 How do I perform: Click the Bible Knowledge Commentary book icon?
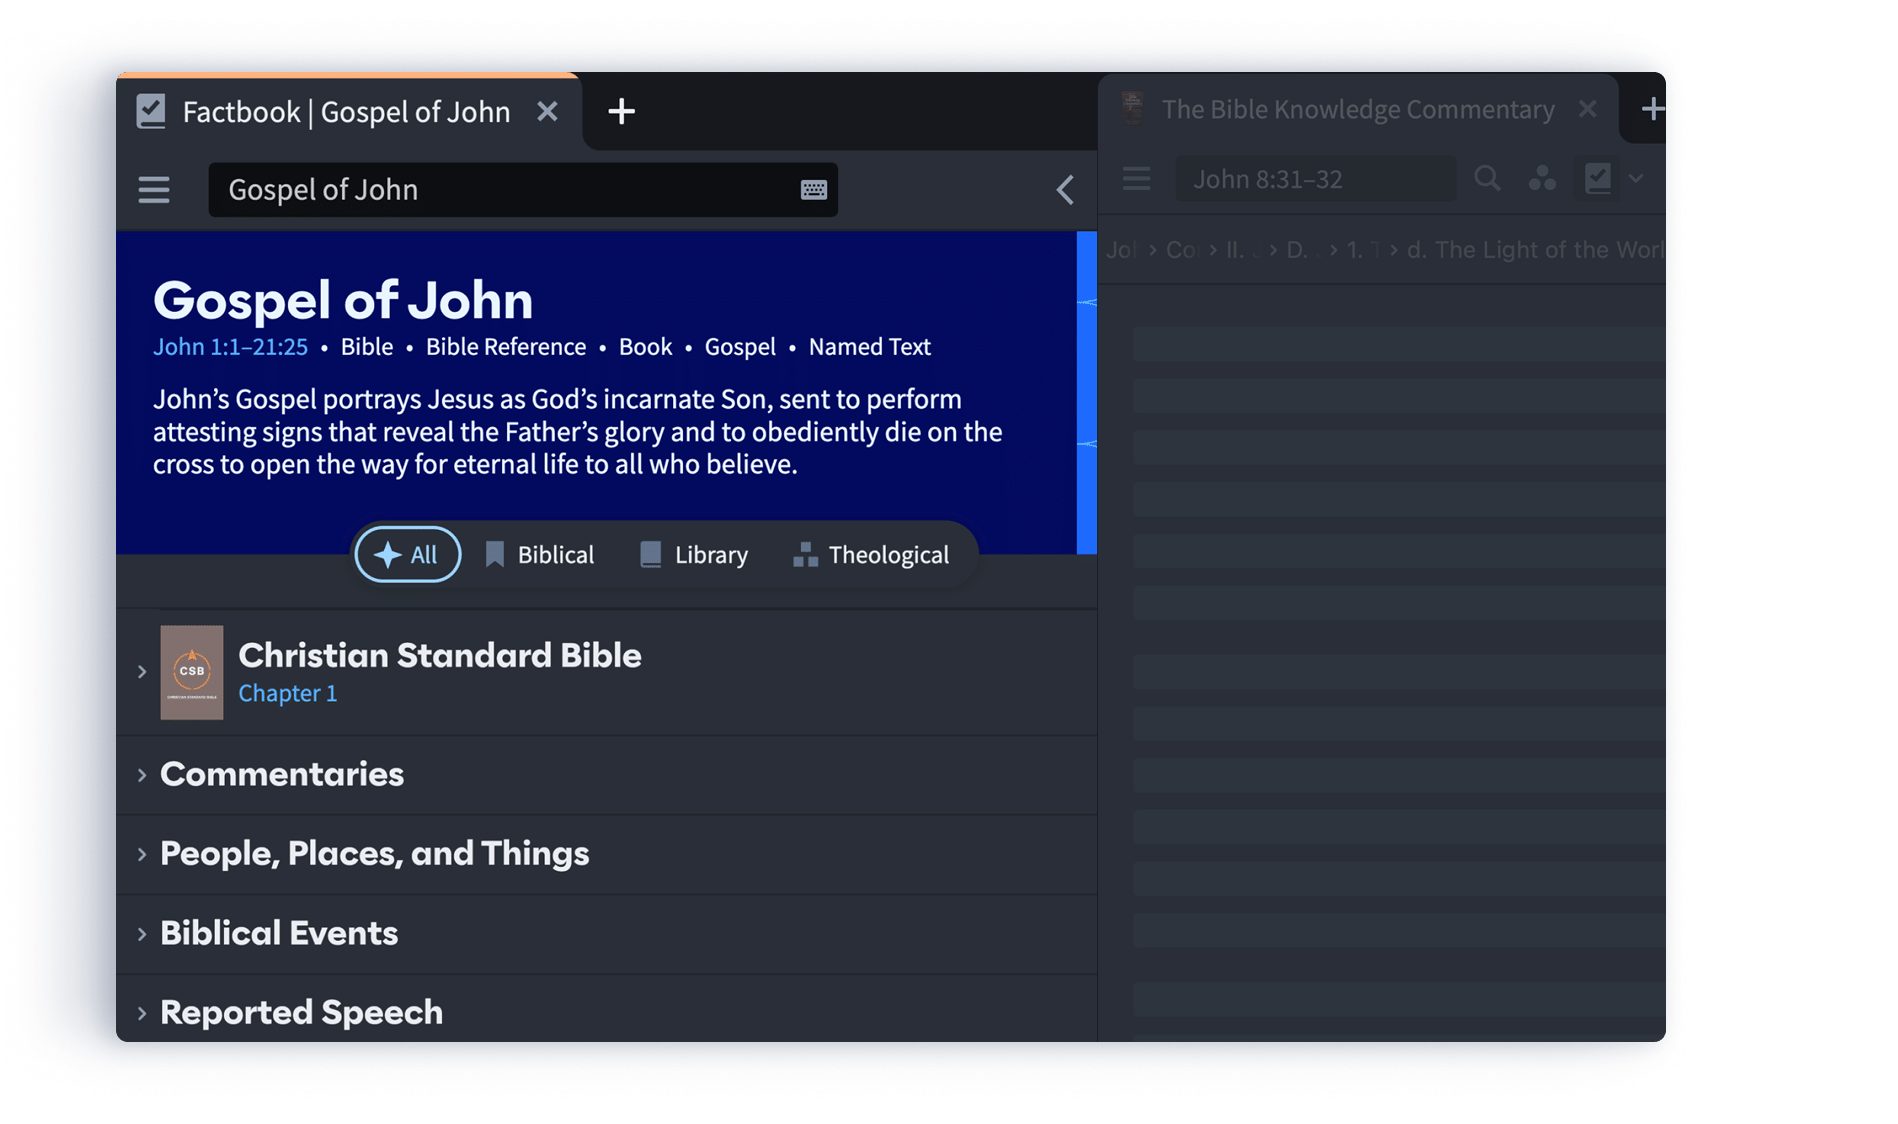(x=1133, y=108)
